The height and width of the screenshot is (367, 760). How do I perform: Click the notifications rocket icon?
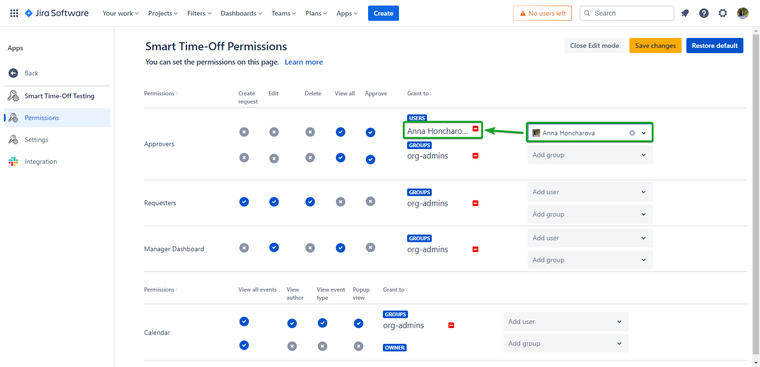(685, 13)
